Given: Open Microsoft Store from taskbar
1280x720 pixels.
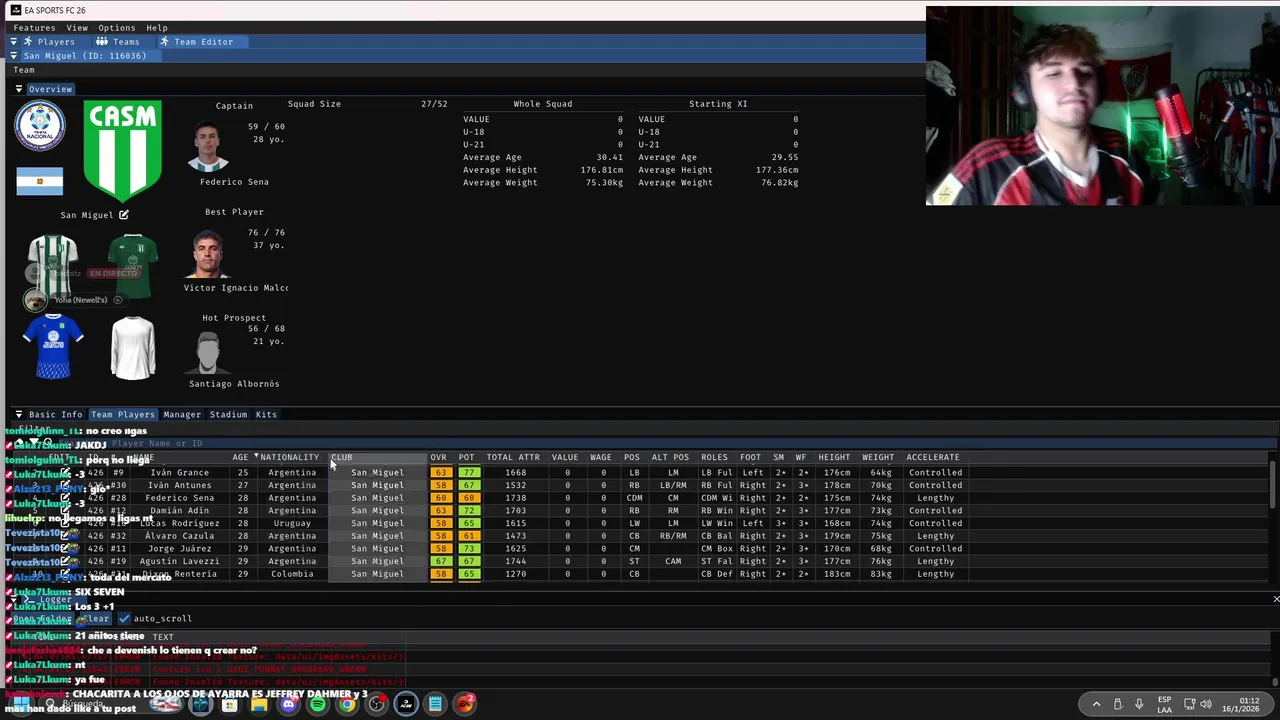Looking at the screenshot, I should pyautogui.click(x=230, y=704).
